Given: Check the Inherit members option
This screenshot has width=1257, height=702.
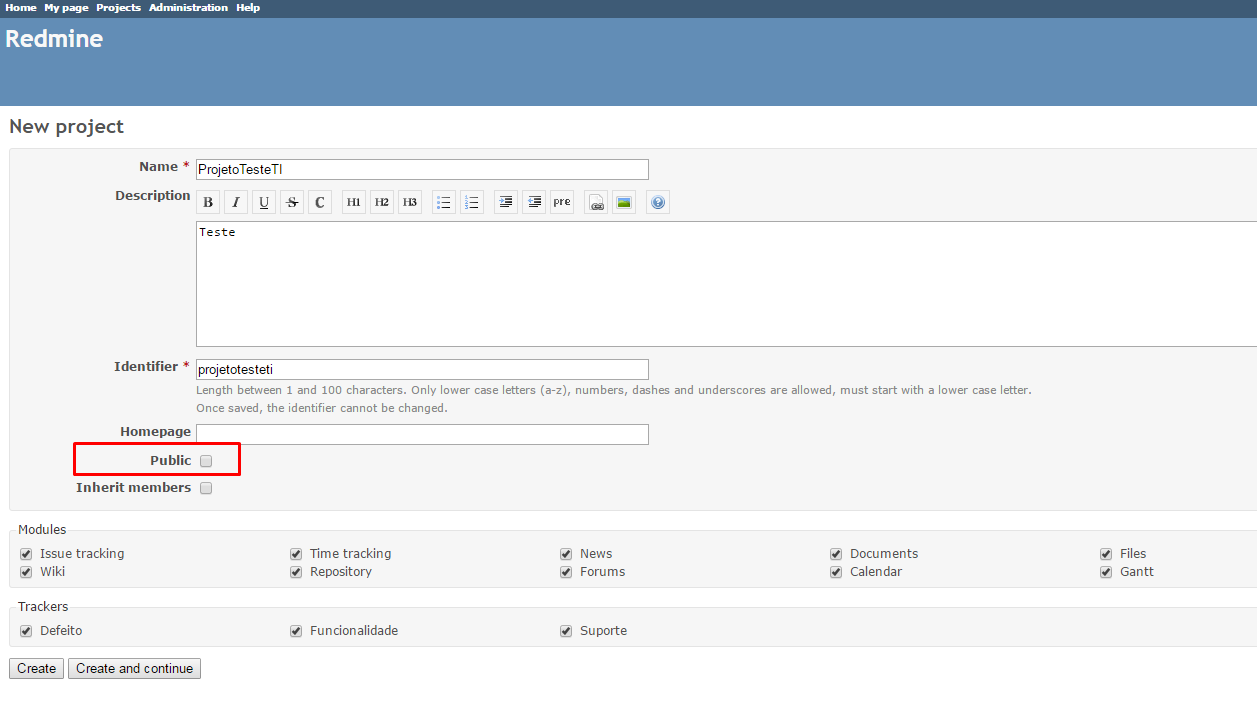Looking at the screenshot, I should point(206,488).
